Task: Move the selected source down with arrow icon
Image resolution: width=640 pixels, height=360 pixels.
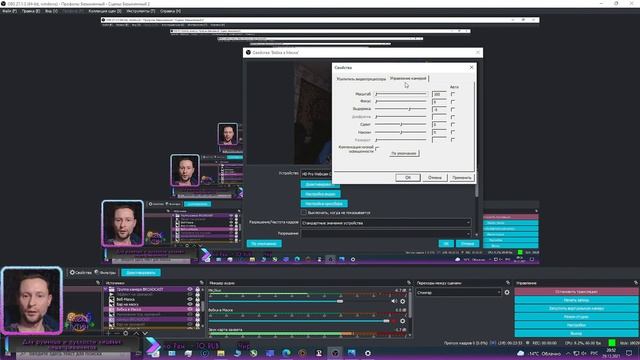Action: (145, 333)
